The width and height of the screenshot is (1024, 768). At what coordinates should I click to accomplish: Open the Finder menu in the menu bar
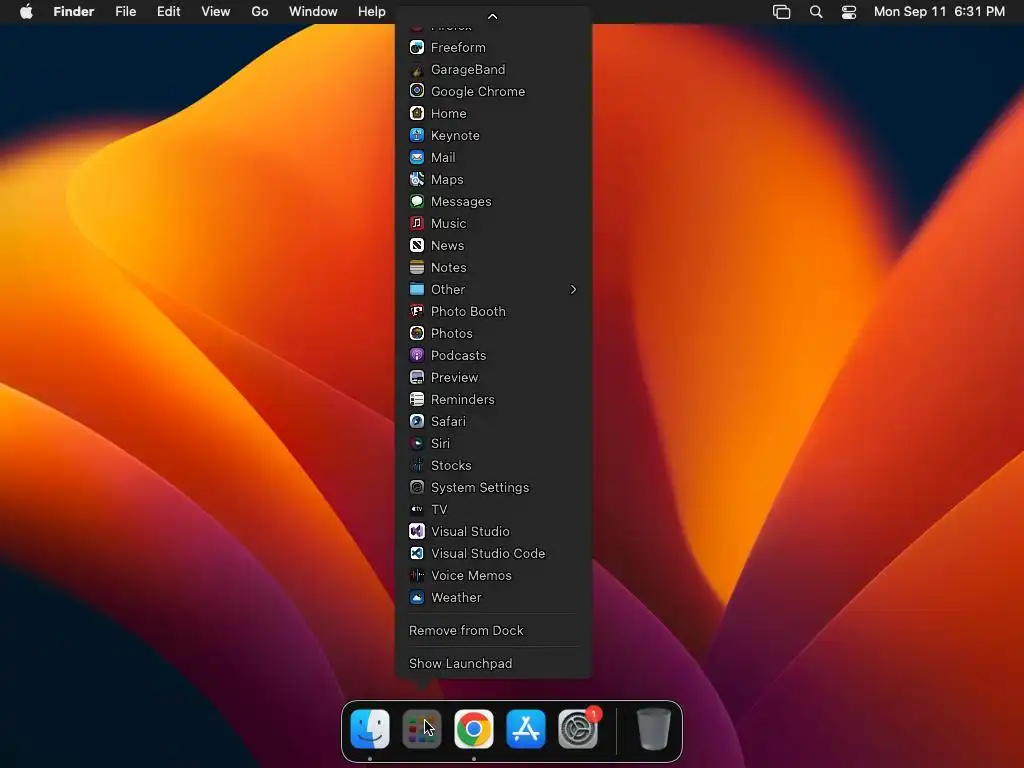pos(74,12)
